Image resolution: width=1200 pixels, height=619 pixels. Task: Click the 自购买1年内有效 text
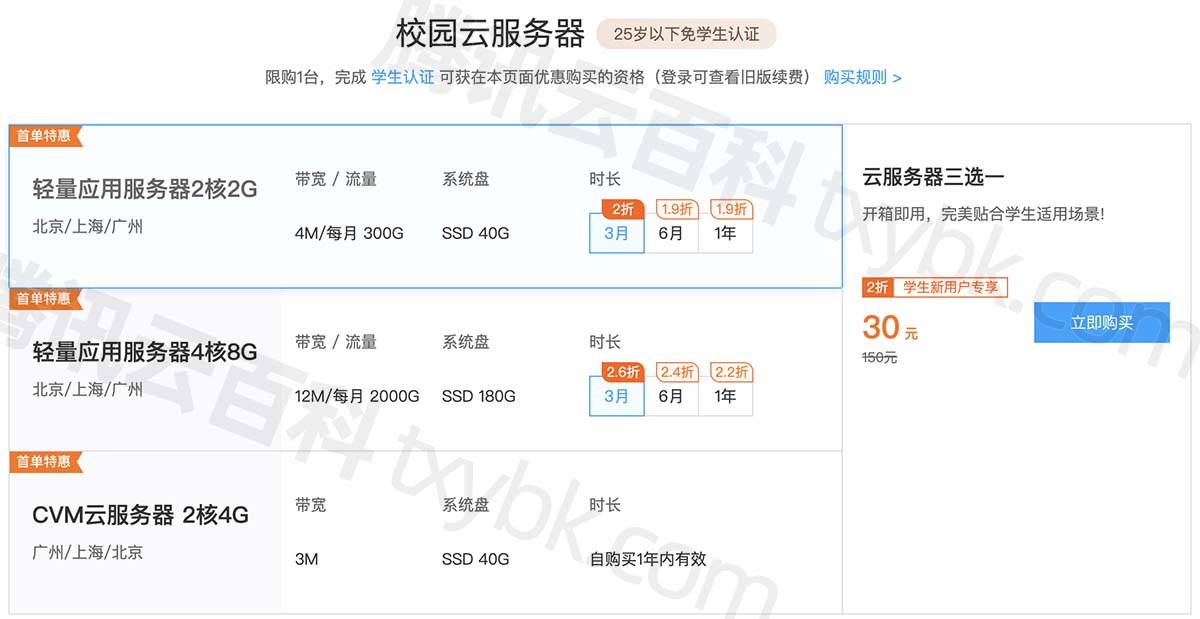coord(648,559)
